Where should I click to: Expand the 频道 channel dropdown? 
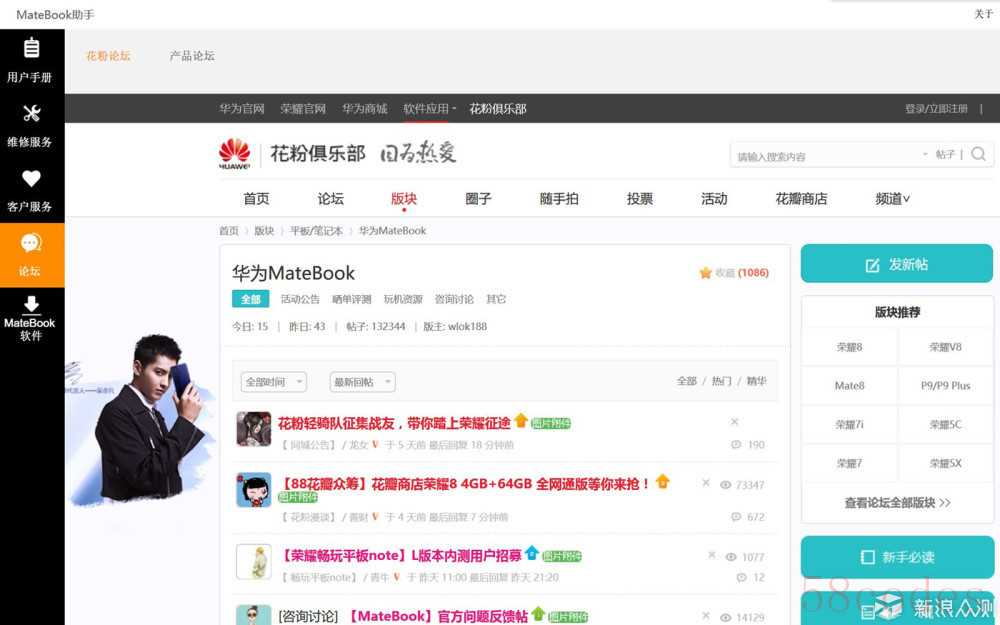click(892, 199)
